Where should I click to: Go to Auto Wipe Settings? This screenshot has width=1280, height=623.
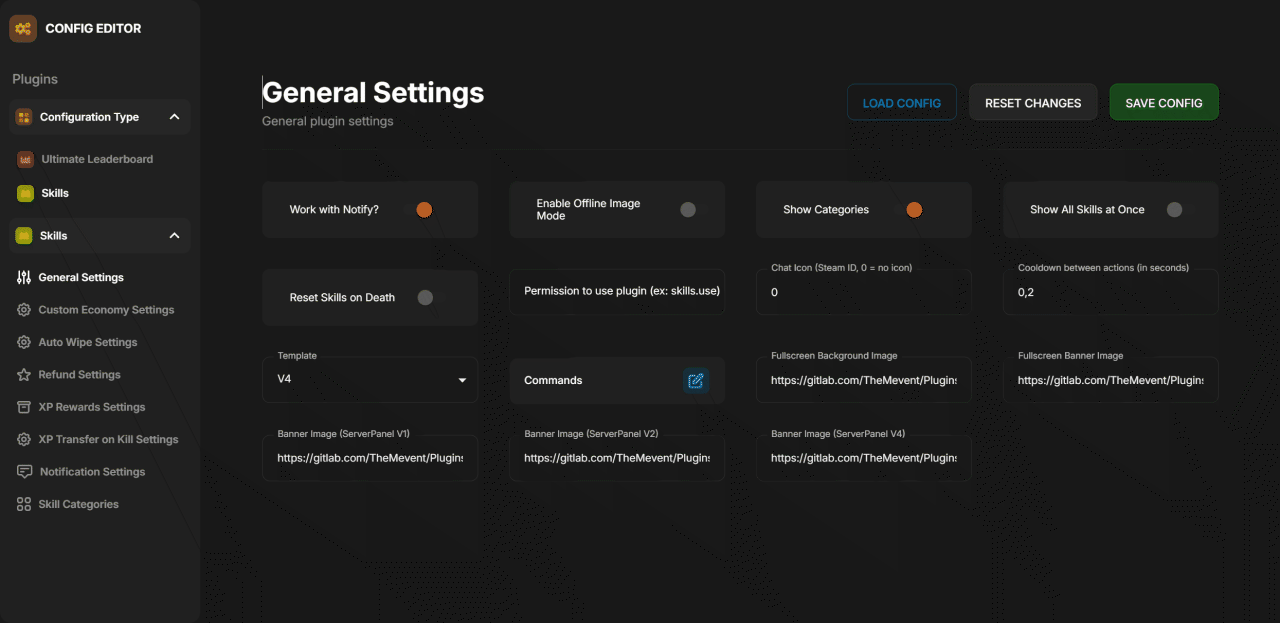88,343
